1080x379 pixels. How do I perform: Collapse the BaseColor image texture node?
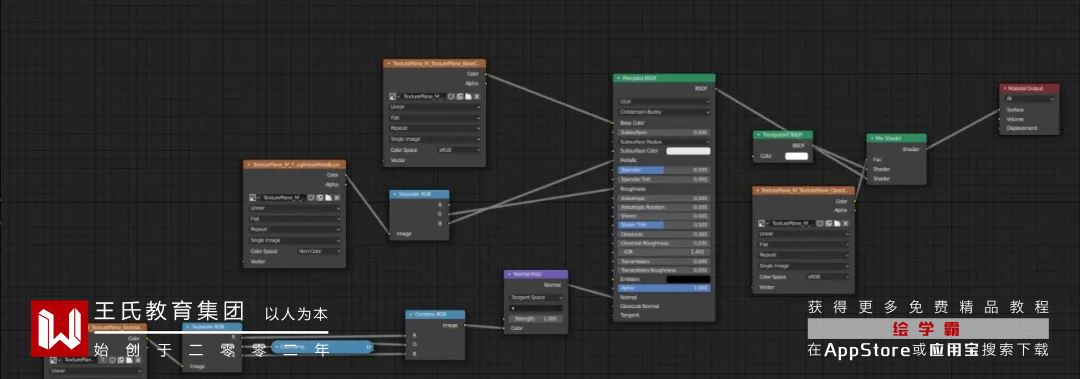tap(389, 63)
